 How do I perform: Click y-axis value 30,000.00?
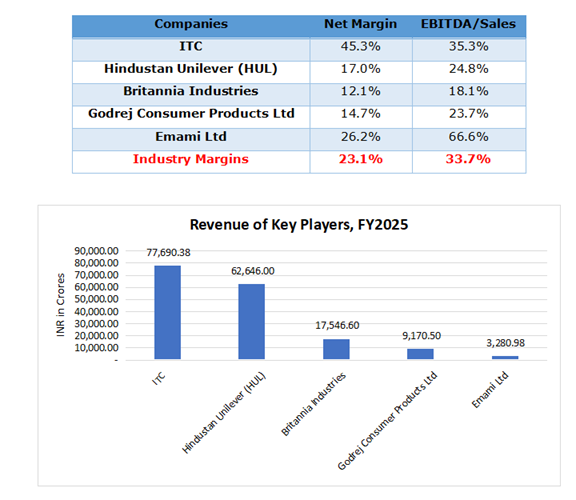[97, 324]
